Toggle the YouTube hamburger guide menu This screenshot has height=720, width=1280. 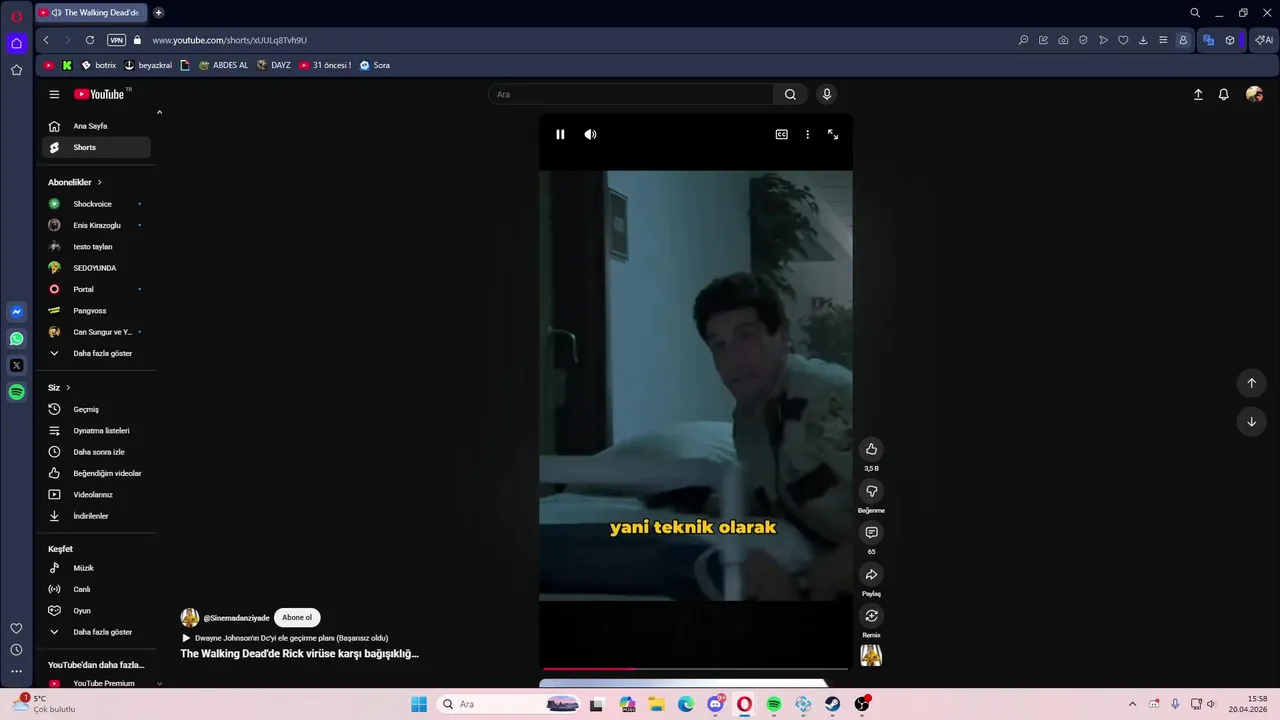click(54, 94)
